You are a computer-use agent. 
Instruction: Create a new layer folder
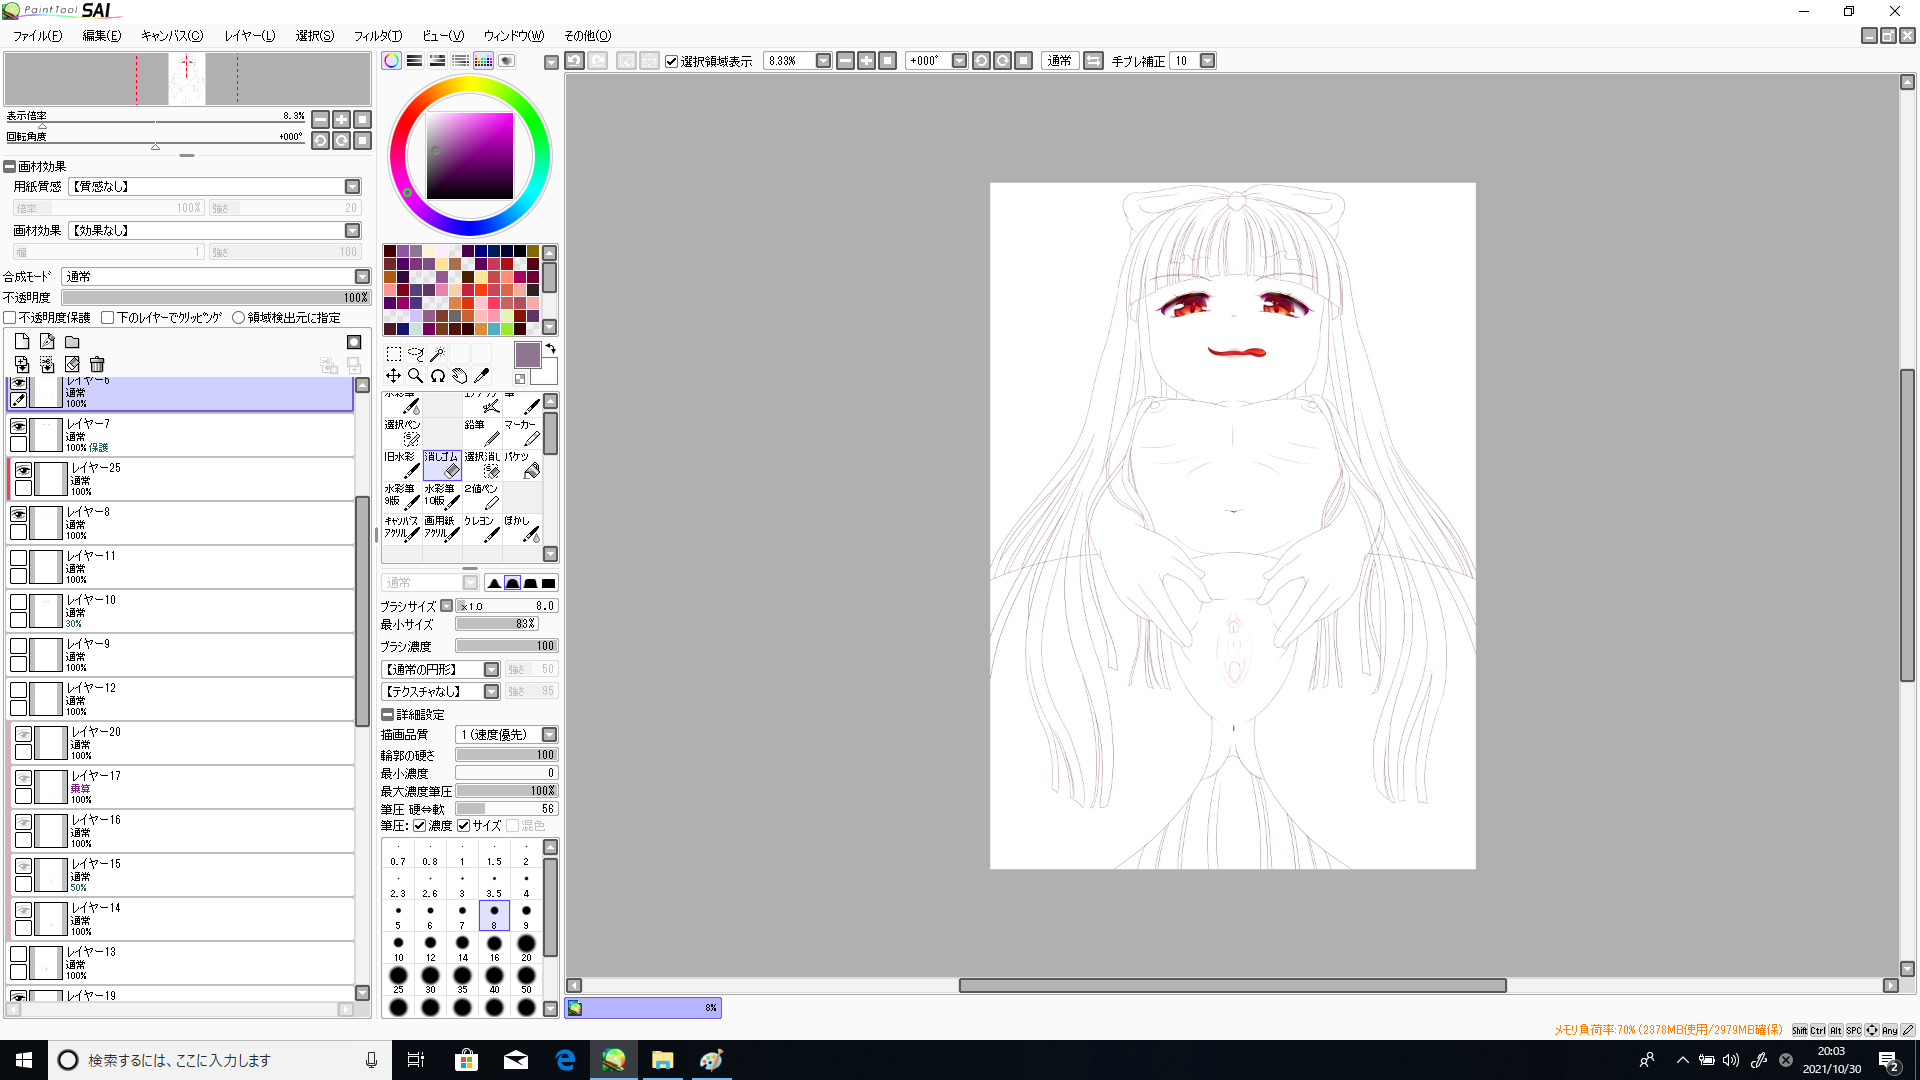(x=72, y=342)
